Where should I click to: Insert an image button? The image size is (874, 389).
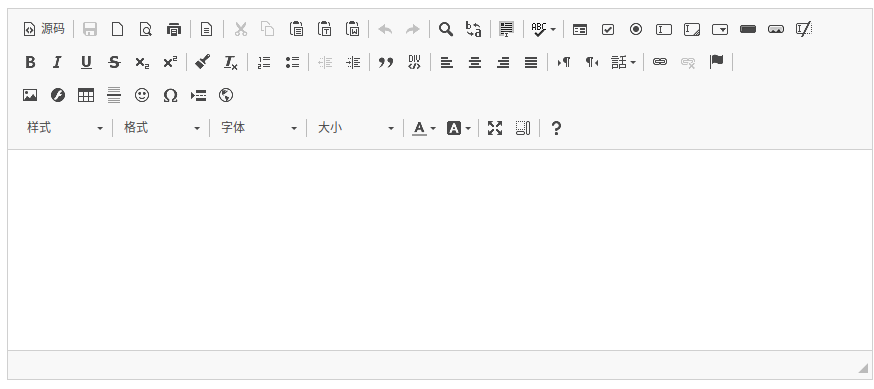776,29
